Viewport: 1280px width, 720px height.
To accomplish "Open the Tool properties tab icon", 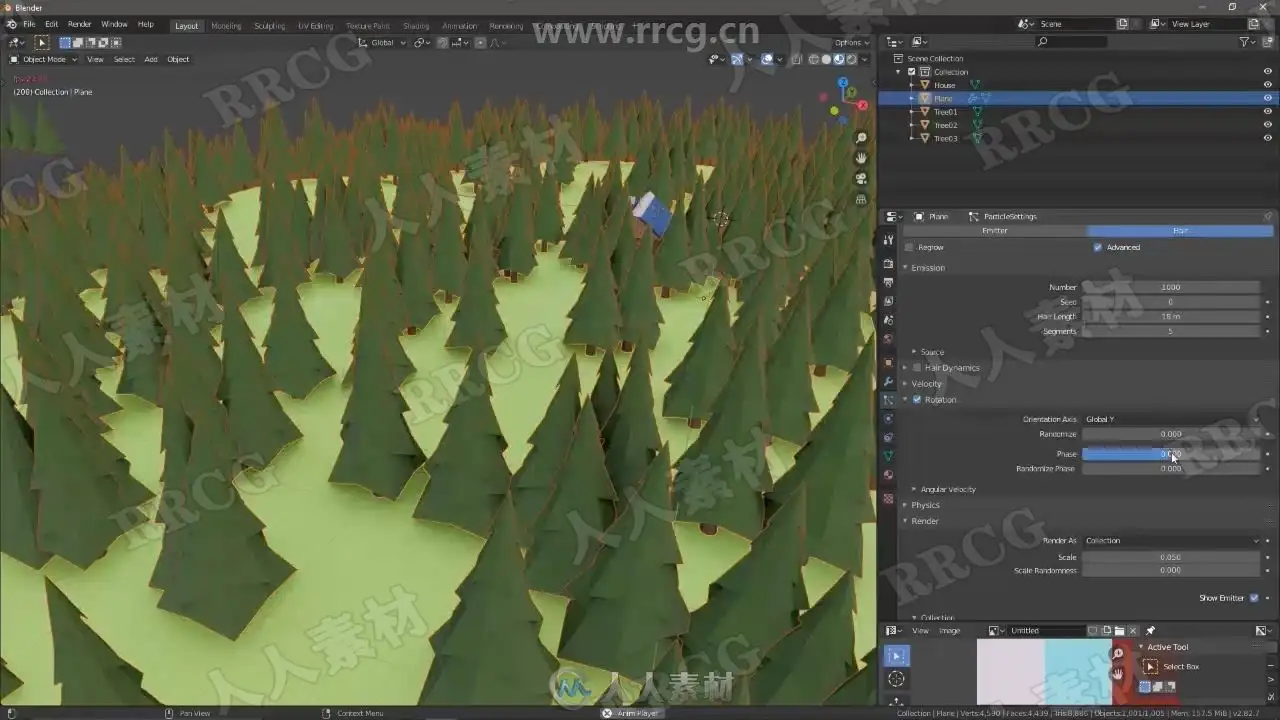I will (888, 241).
